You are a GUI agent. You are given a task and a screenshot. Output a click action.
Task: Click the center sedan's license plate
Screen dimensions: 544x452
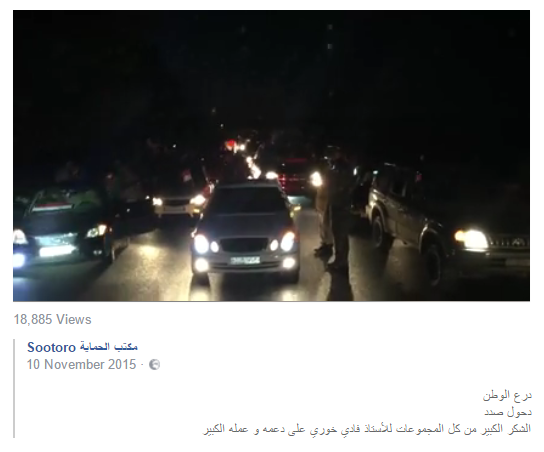(x=245, y=260)
